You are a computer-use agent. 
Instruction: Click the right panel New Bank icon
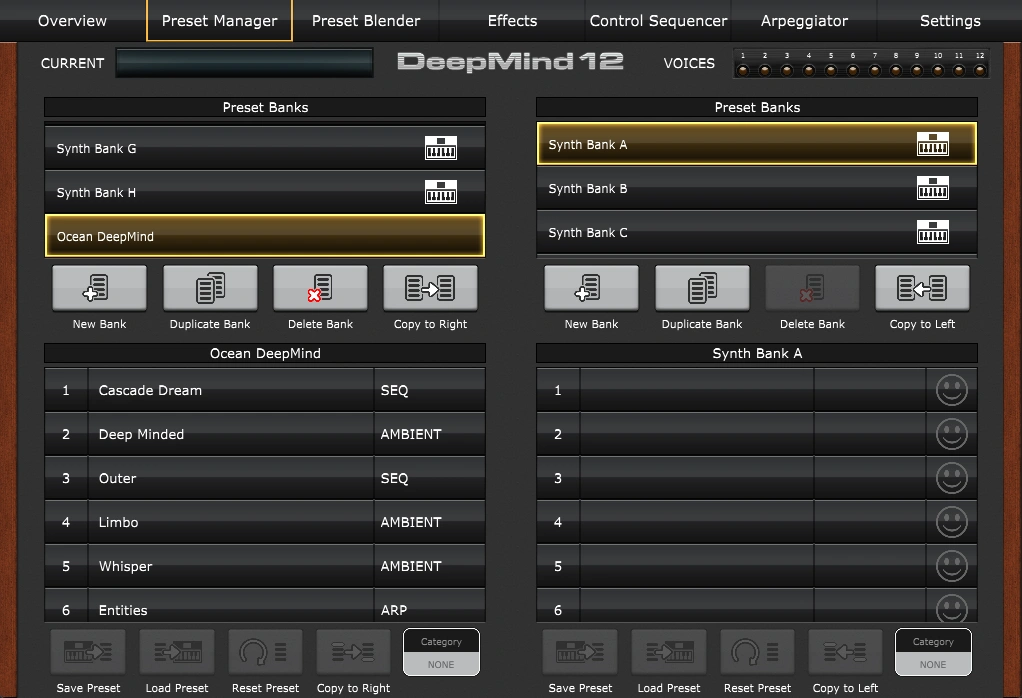[x=591, y=288]
